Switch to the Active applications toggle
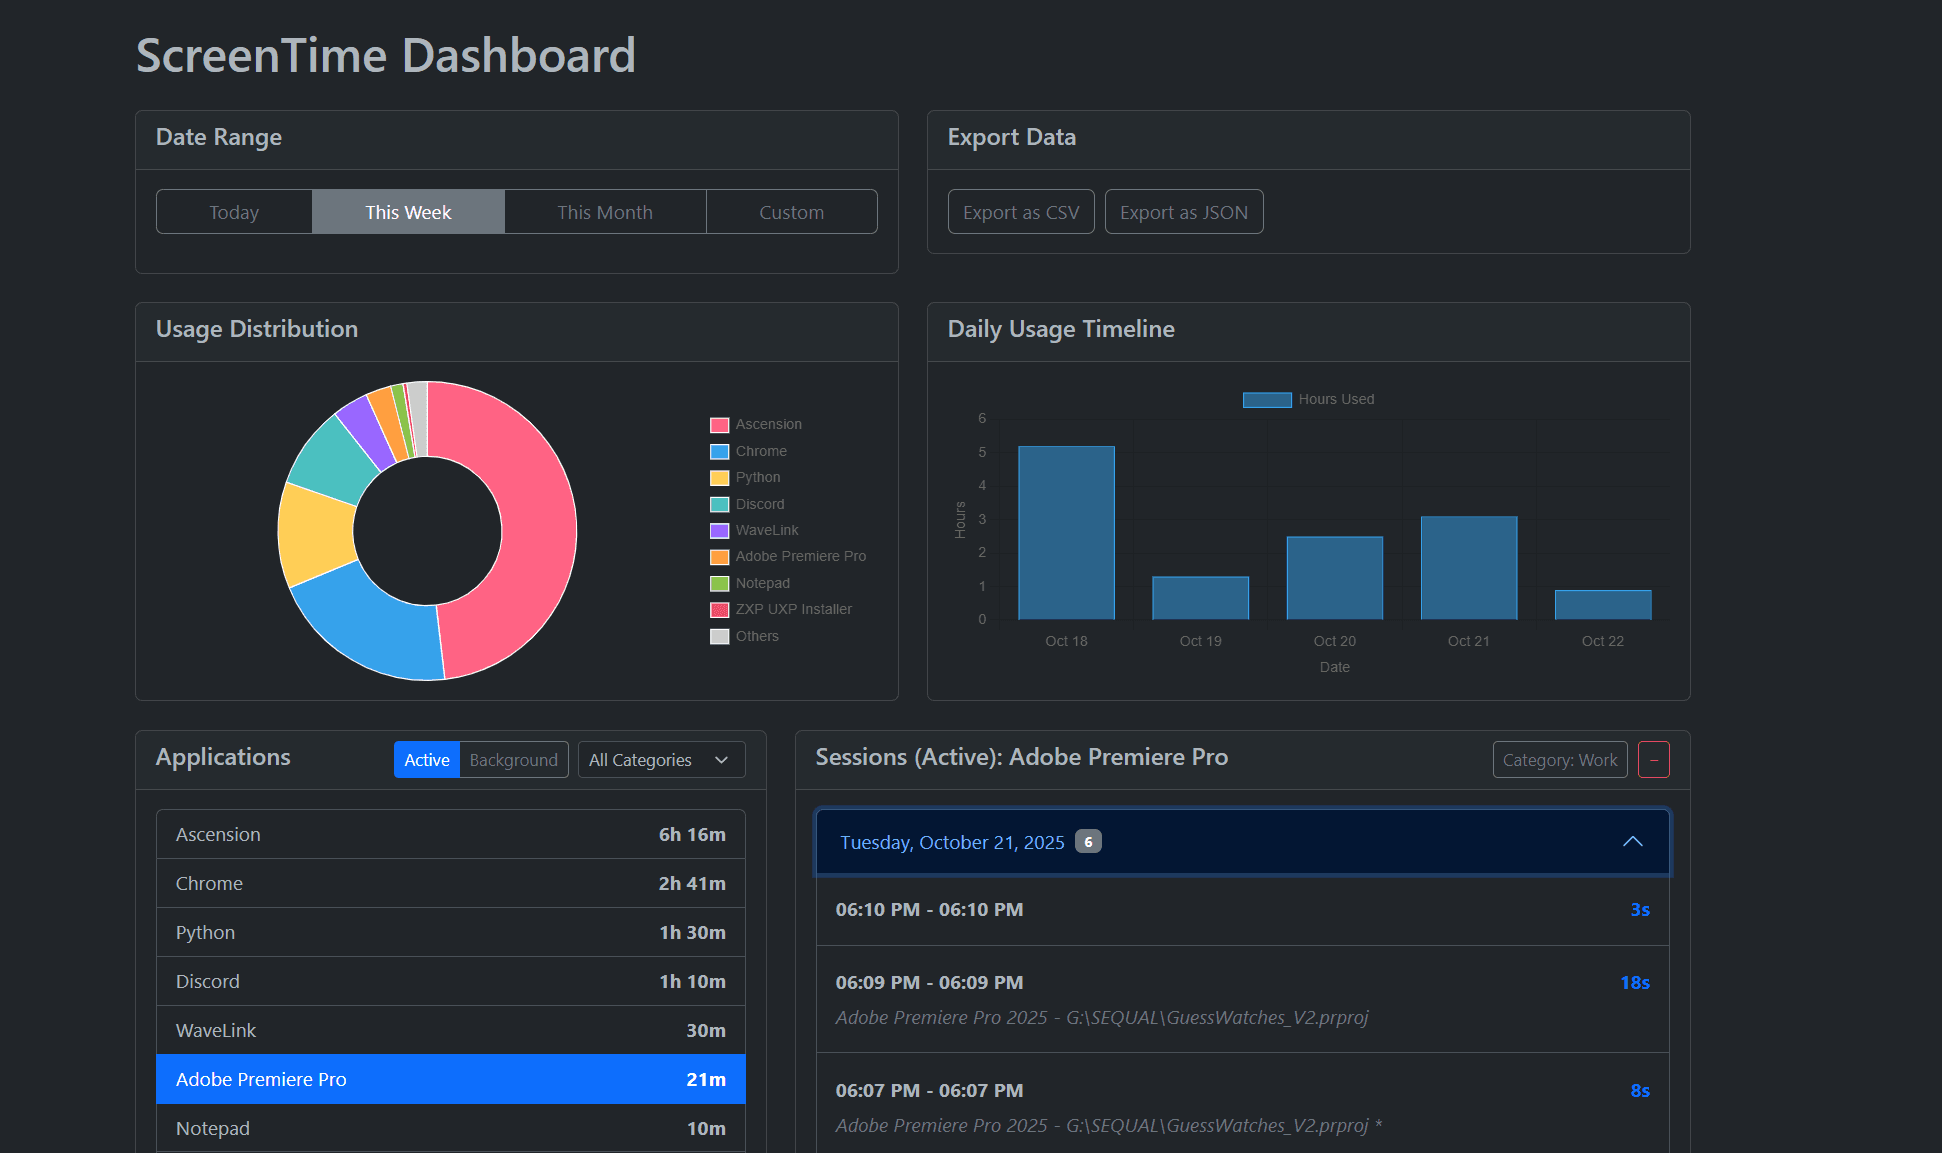 [427, 760]
